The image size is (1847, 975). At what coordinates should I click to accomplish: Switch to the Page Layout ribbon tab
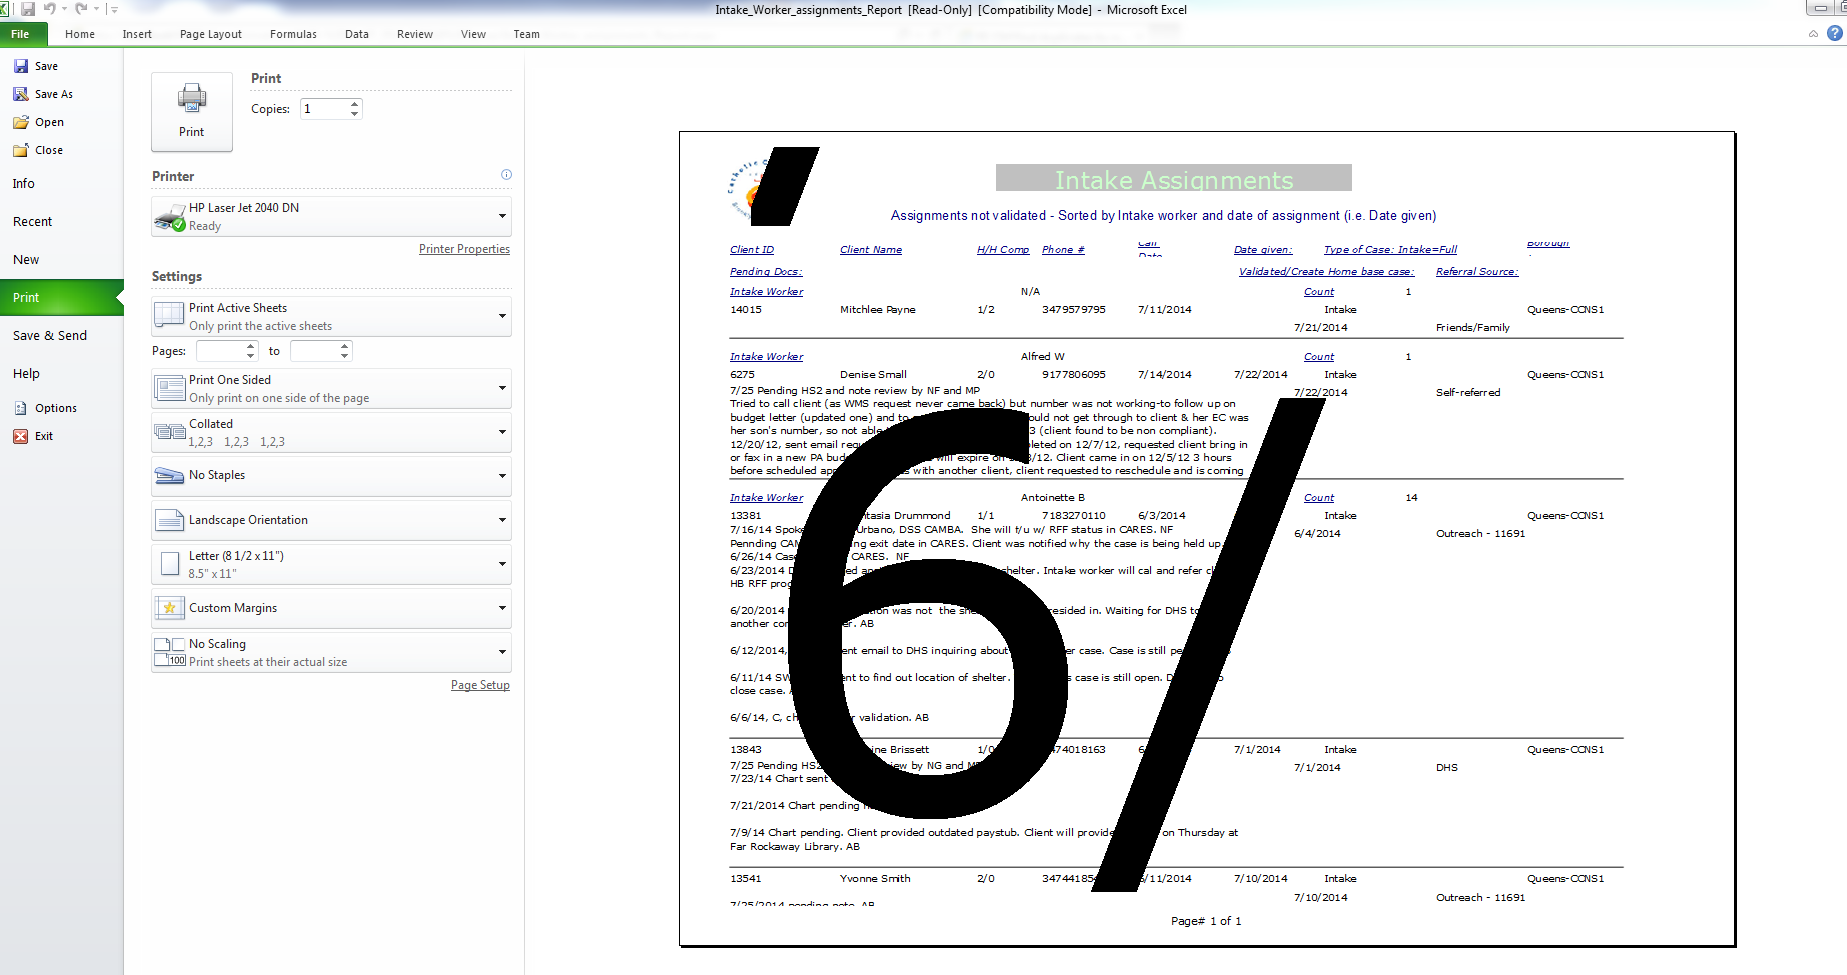pyautogui.click(x=211, y=34)
